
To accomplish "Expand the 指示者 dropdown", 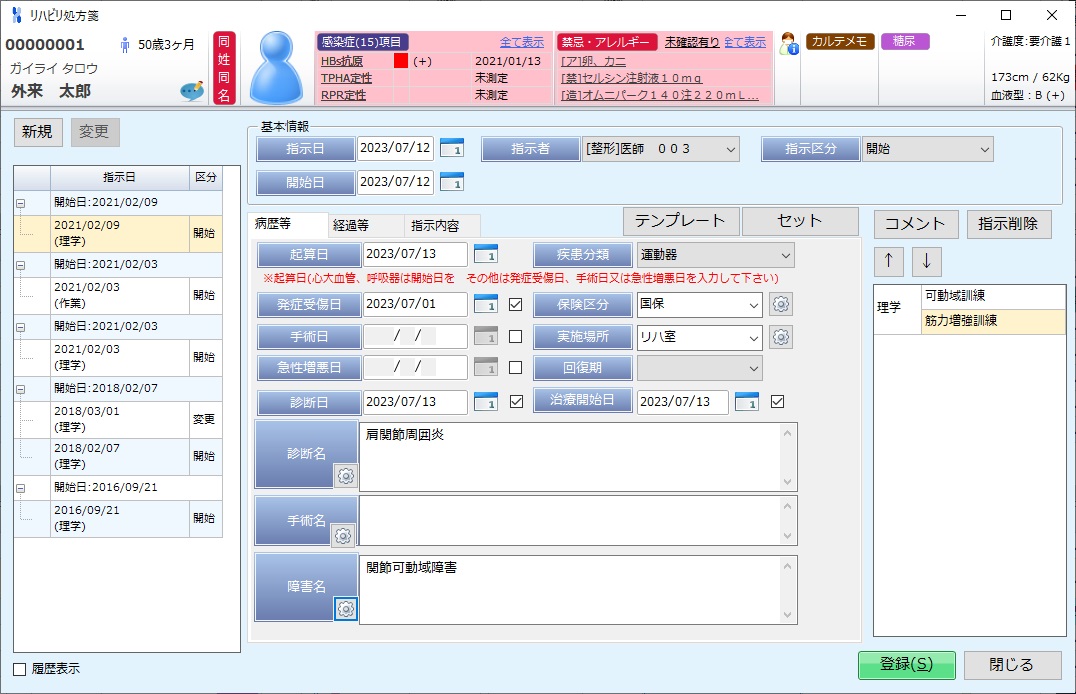I will coord(661,149).
